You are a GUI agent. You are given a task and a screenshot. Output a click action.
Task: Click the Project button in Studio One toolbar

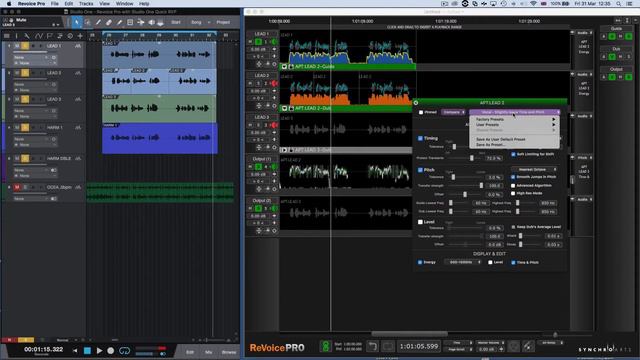pos(223,22)
